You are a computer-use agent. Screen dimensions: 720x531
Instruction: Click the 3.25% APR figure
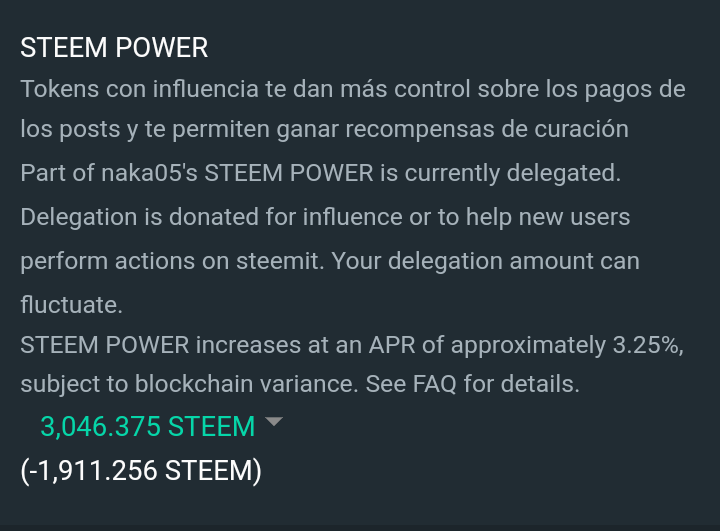coord(648,345)
